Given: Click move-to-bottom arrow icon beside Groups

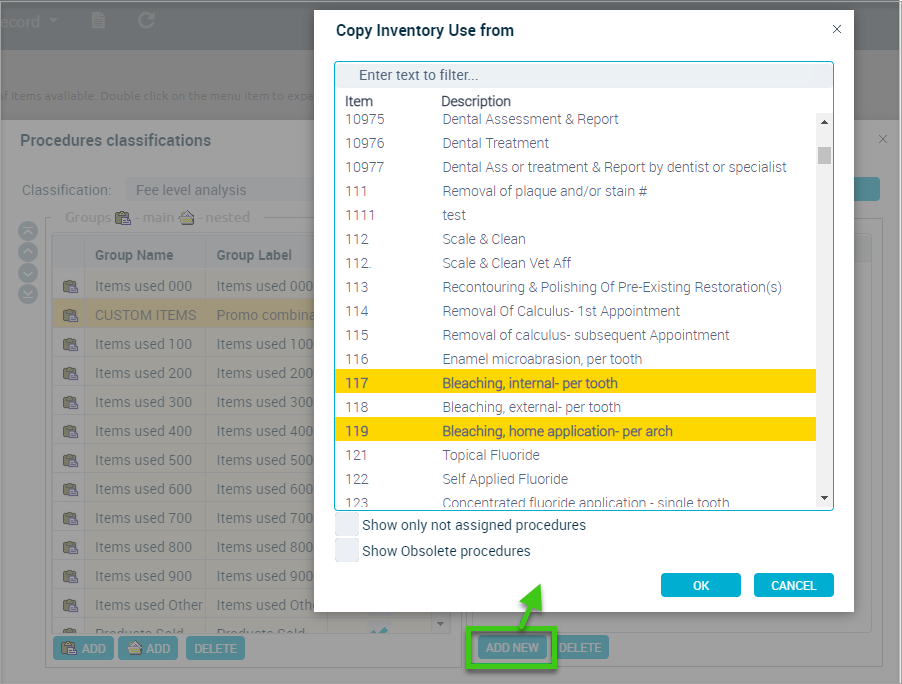Looking at the screenshot, I should [x=28, y=295].
